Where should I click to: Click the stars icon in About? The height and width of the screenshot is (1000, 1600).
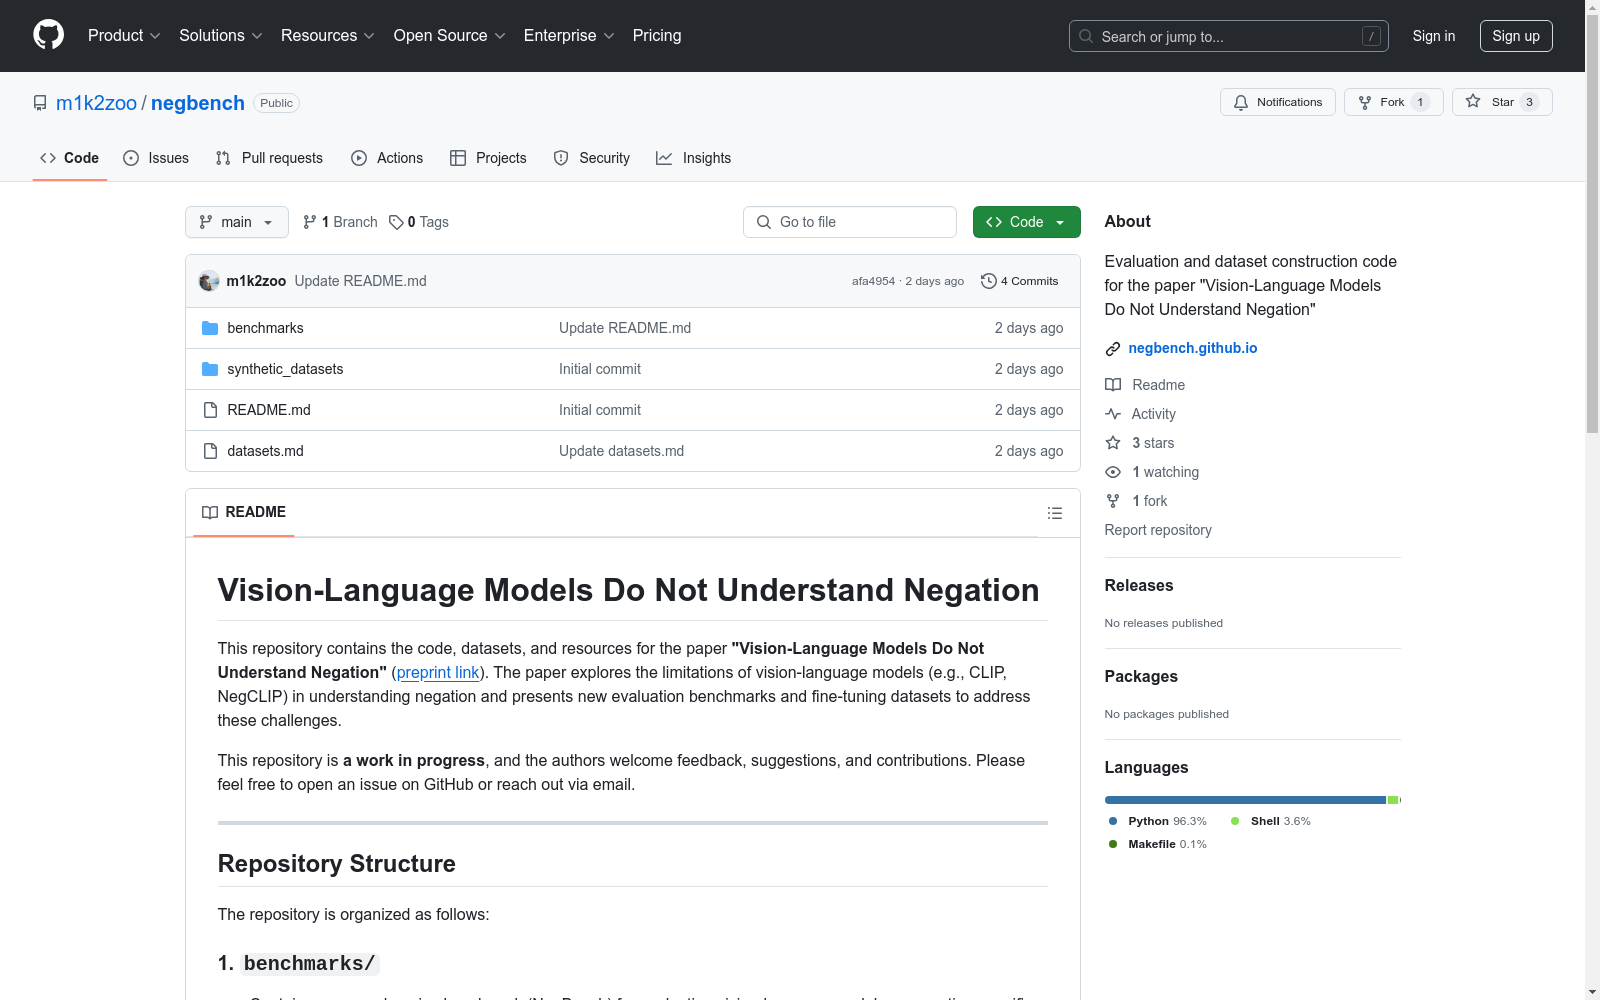click(x=1113, y=443)
